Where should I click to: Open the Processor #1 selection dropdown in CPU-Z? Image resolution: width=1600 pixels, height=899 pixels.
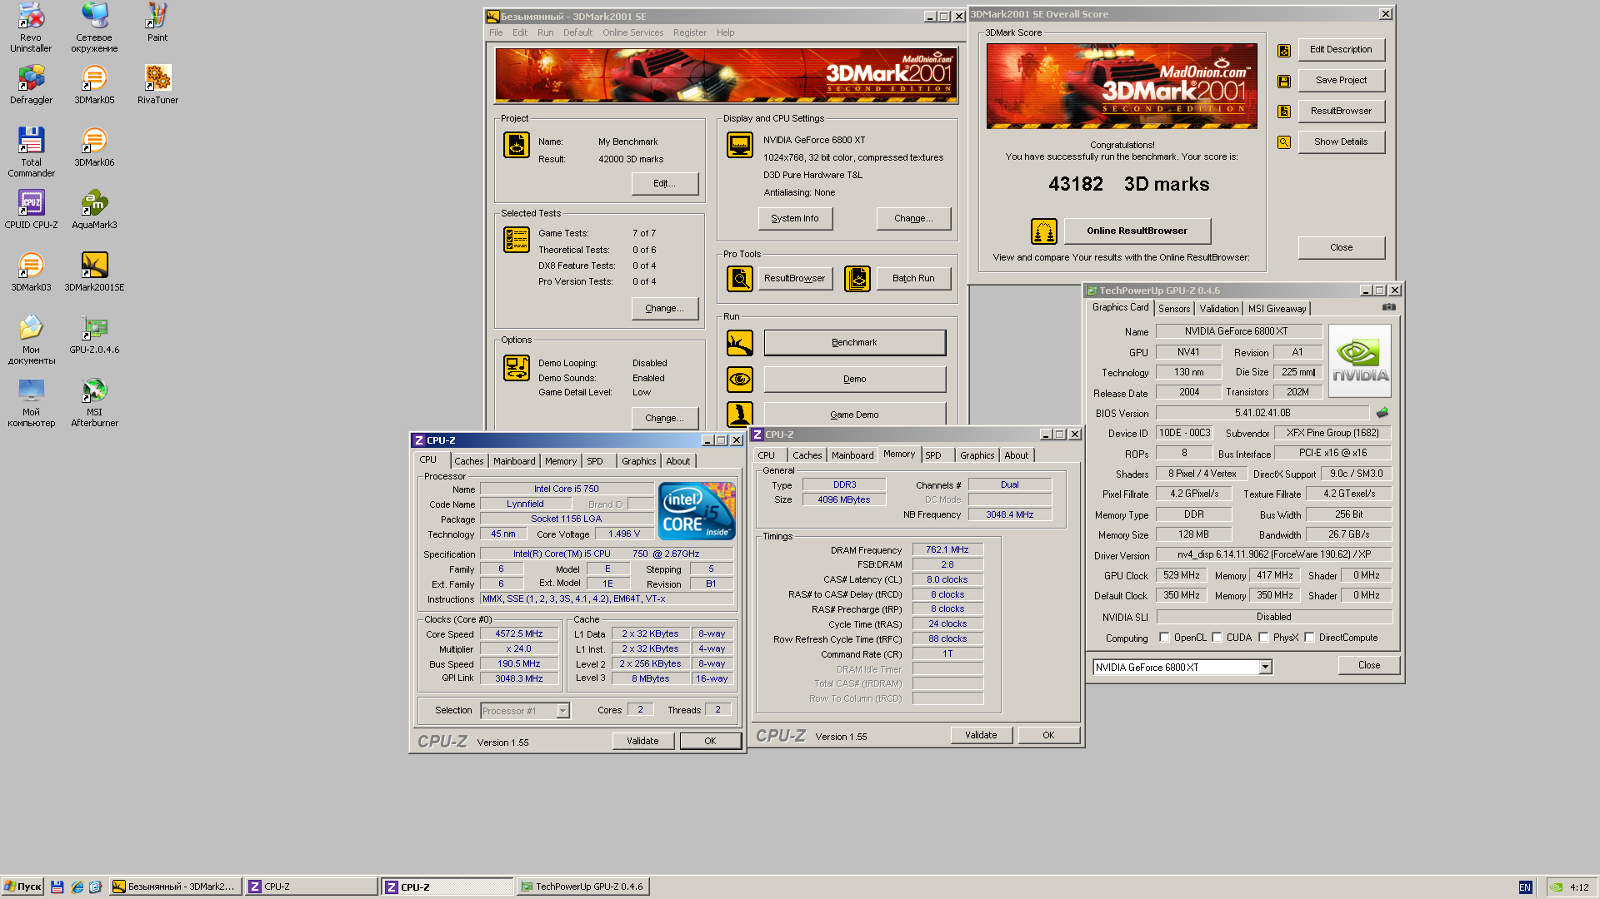click(x=562, y=710)
